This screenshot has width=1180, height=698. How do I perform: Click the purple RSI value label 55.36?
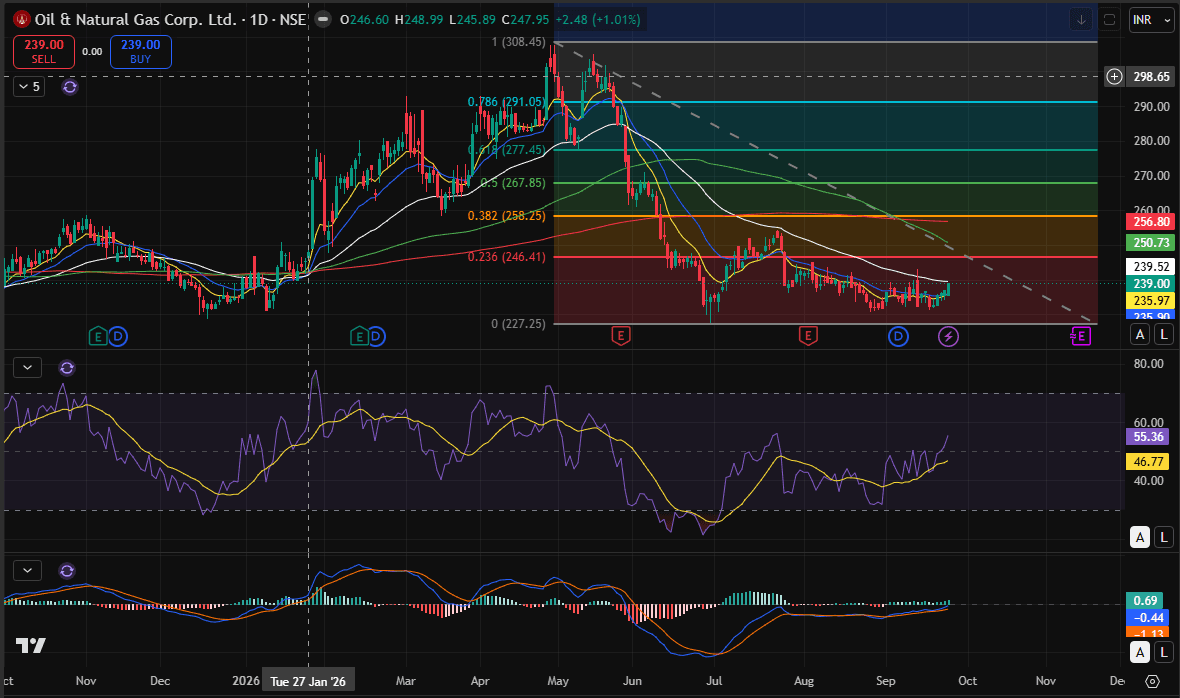(1149, 436)
